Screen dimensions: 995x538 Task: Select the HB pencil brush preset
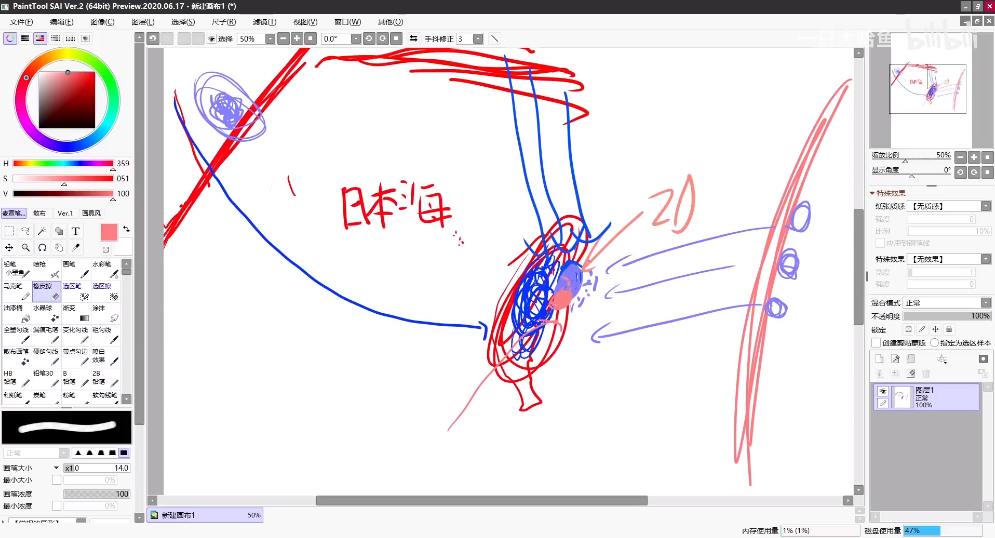coord(16,378)
